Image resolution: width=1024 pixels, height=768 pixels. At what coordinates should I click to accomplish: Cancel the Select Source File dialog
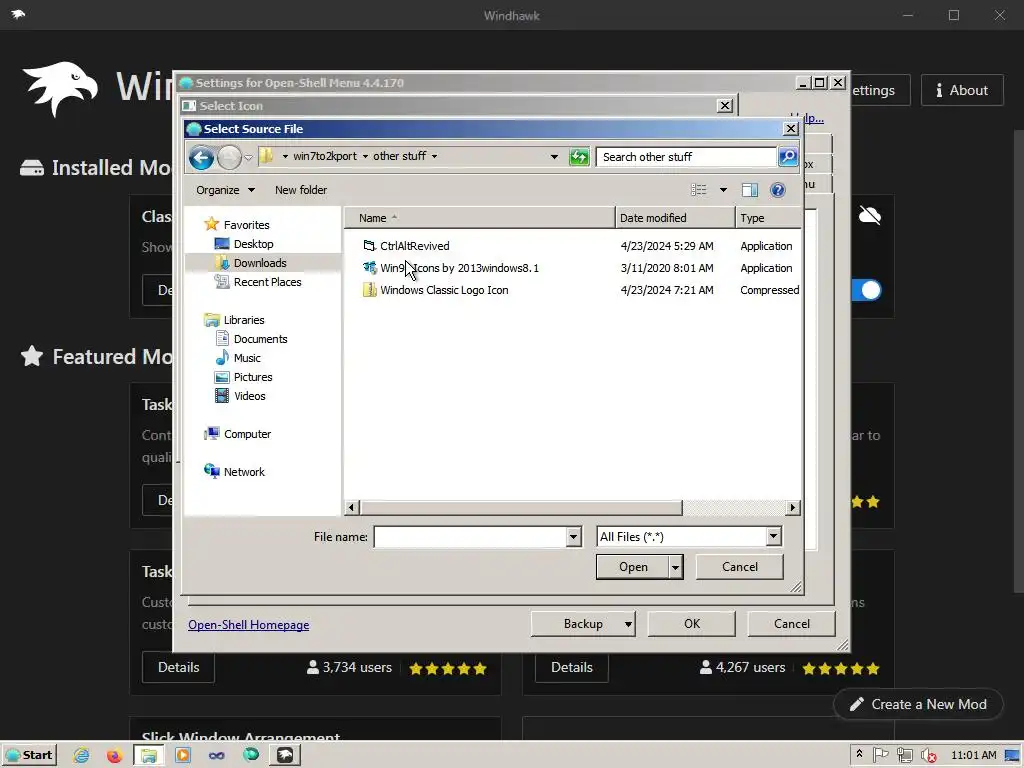click(739, 567)
